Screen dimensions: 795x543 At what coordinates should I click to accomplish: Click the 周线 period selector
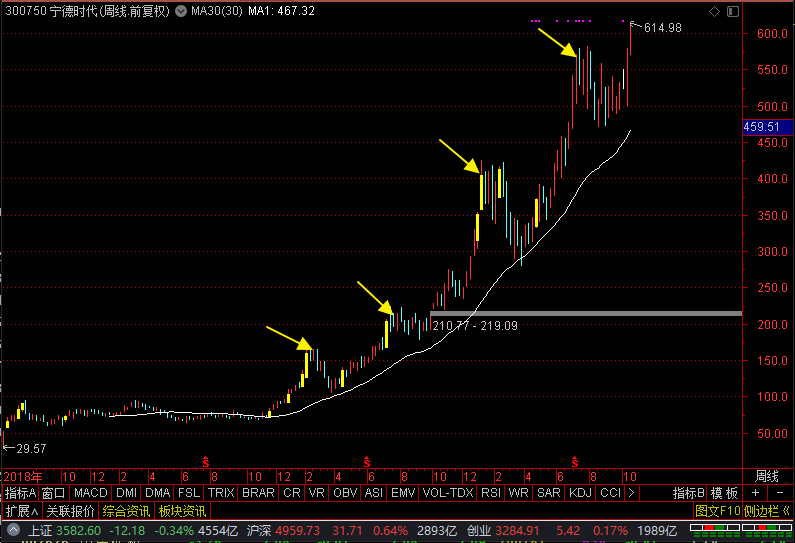pyautogui.click(x=766, y=477)
